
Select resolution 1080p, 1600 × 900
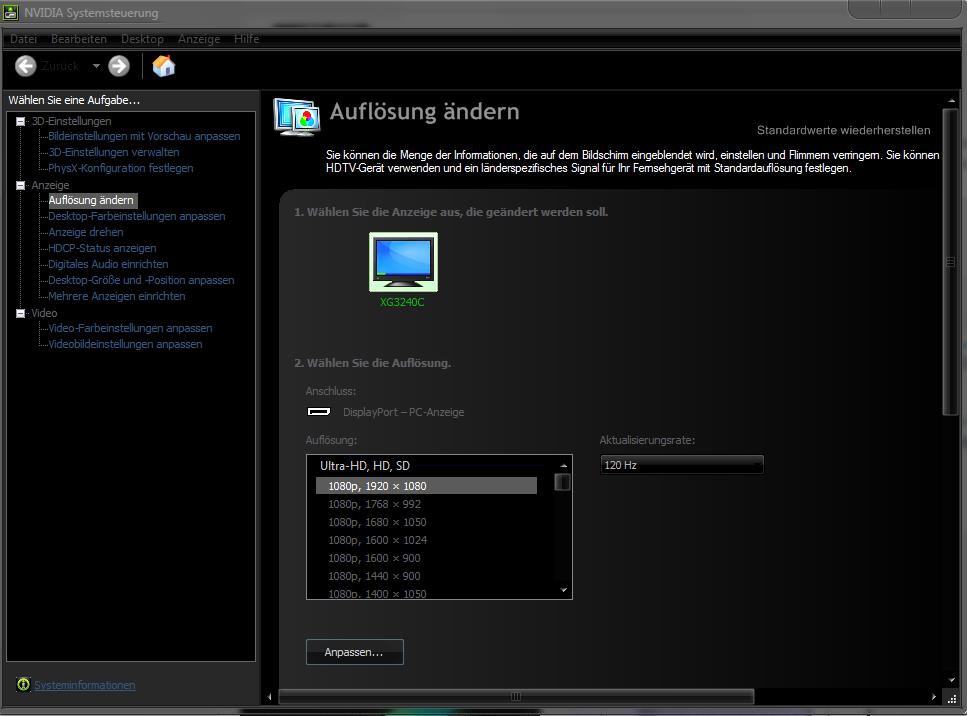(426, 558)
